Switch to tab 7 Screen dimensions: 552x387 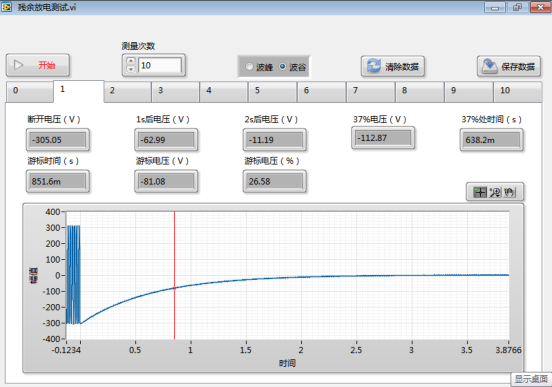[370, 92]
